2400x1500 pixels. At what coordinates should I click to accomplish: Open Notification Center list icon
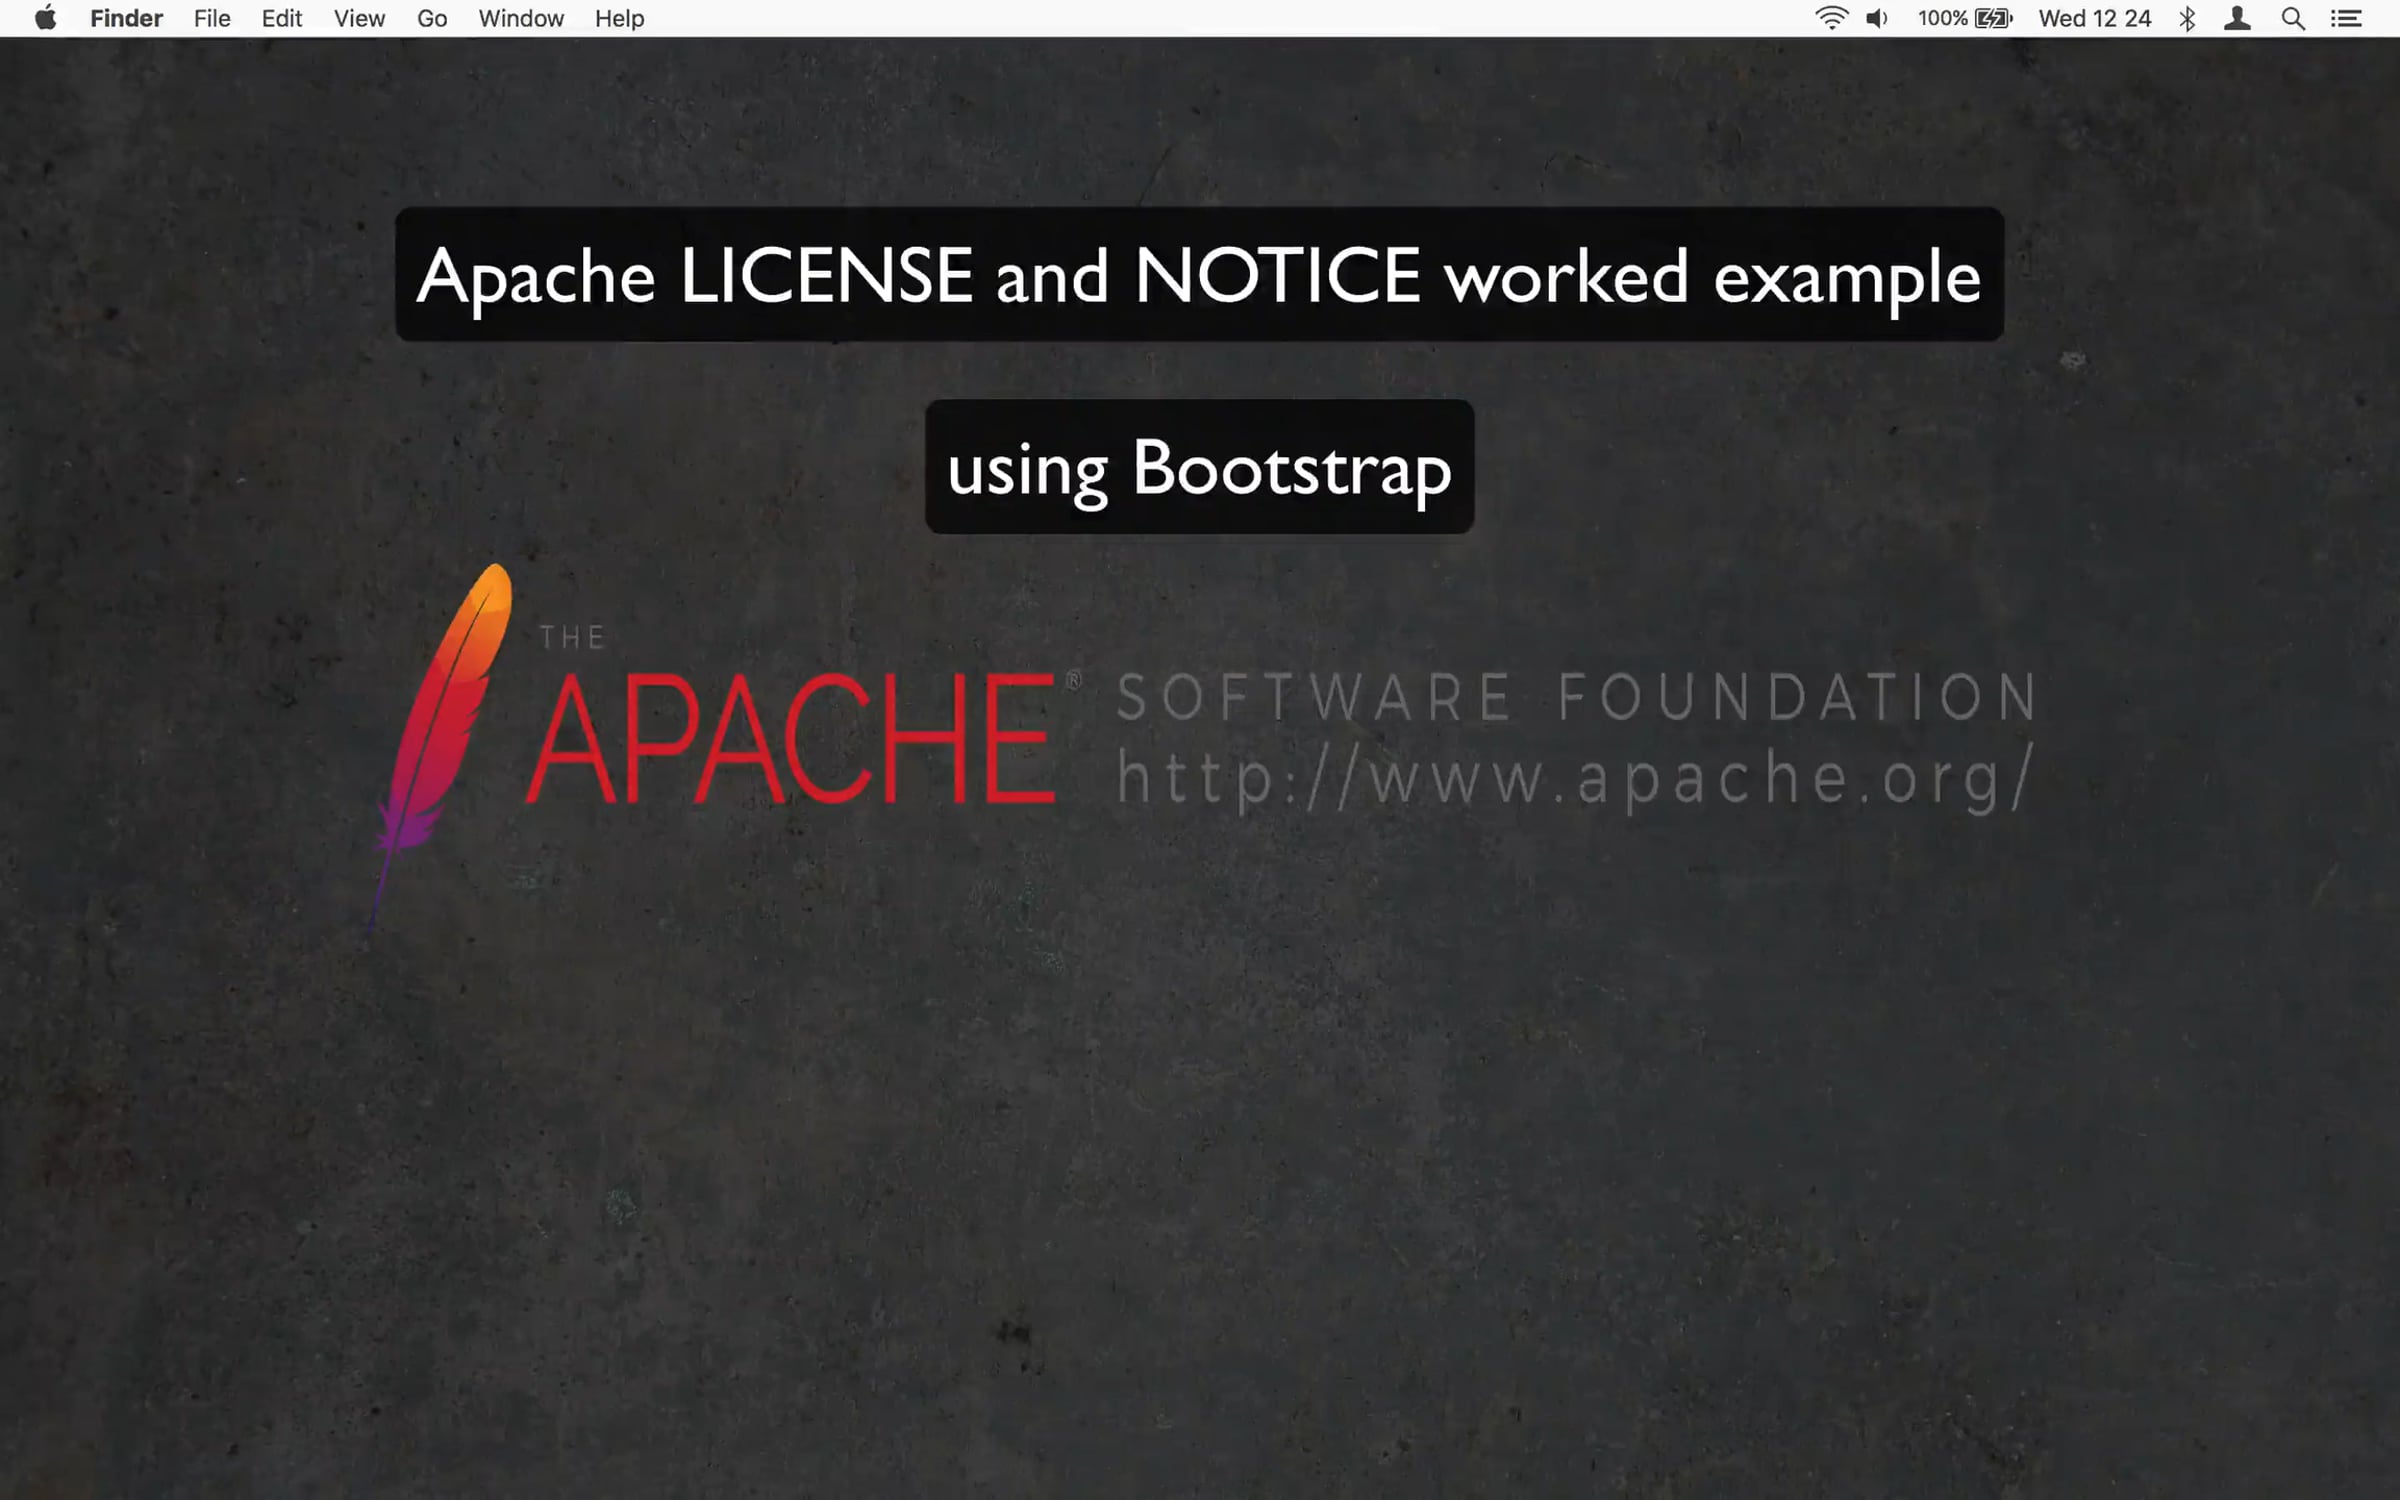(x=2346, y=18)
